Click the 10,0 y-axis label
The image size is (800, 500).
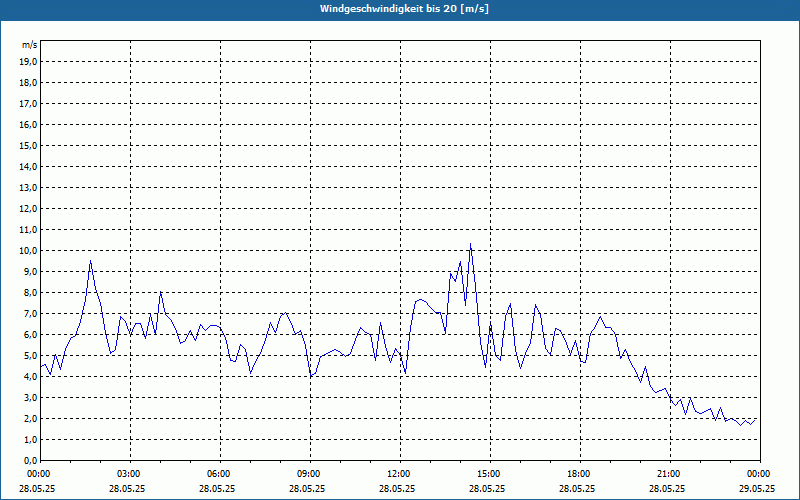29,251
